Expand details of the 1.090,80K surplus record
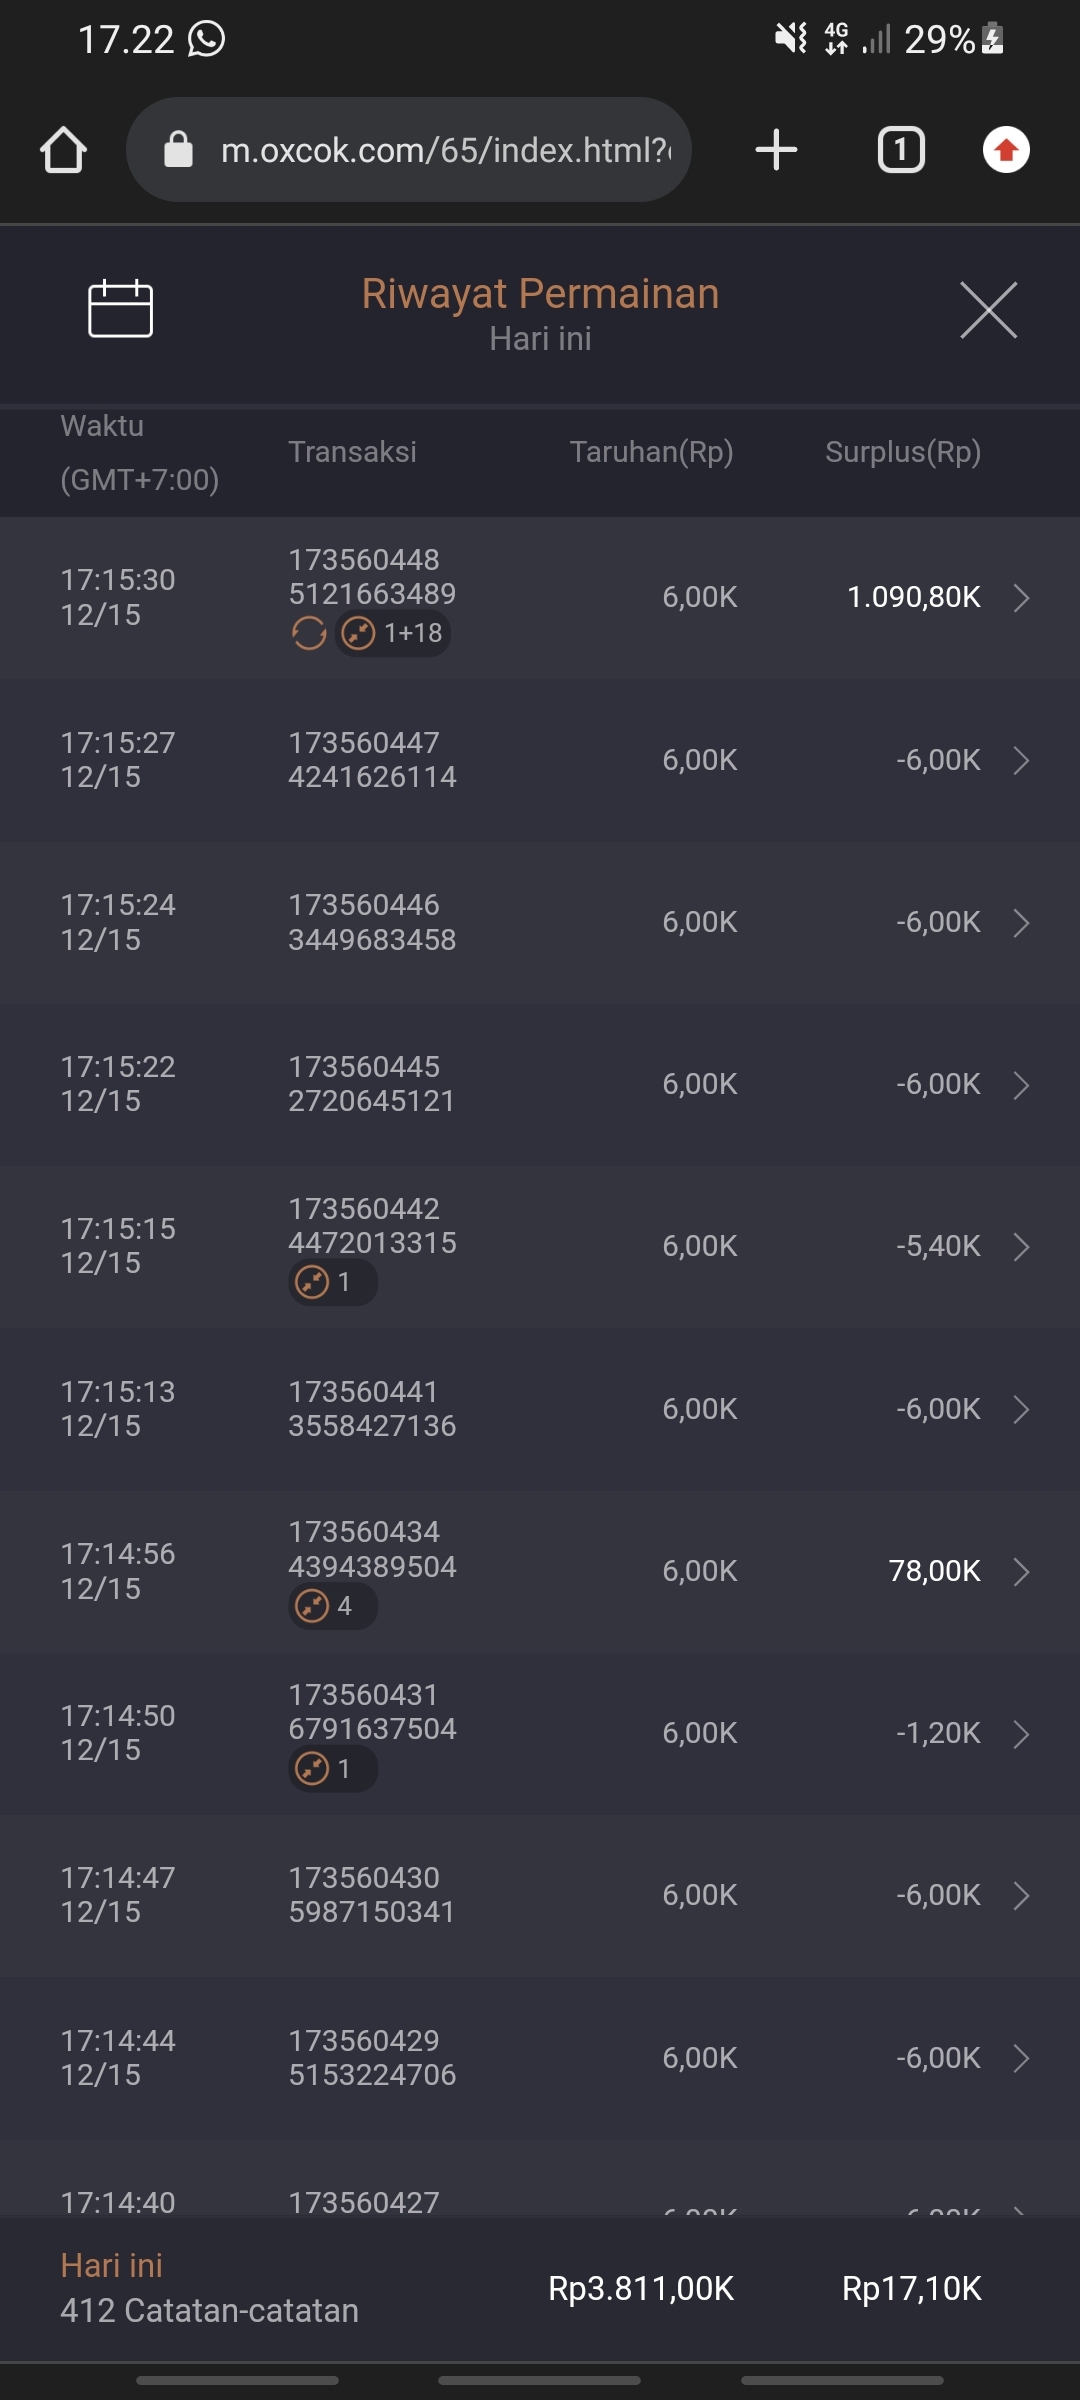 (1021, 598)
